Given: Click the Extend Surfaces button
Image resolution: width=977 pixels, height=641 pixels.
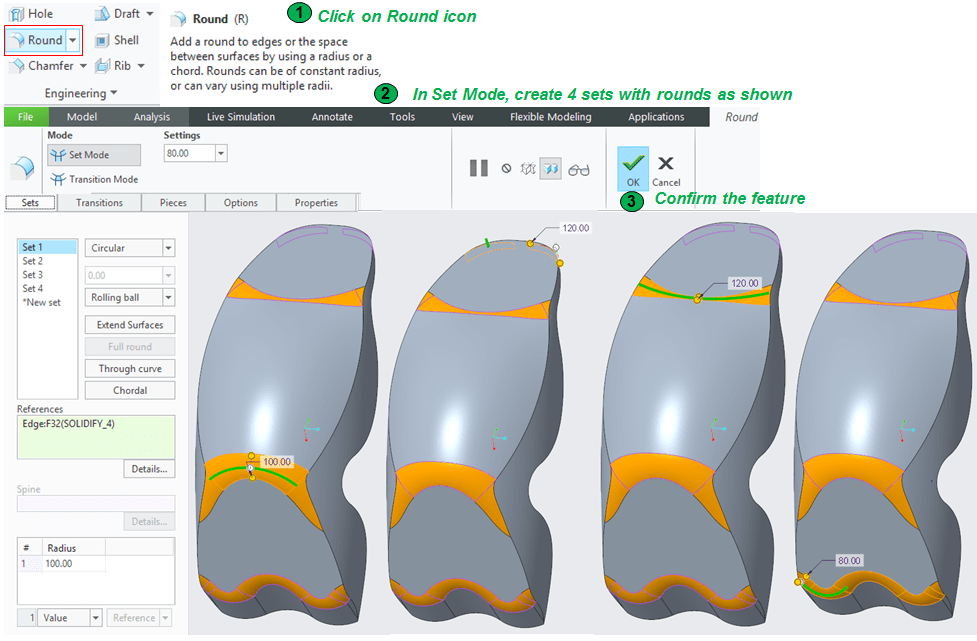Looking at the screenshot, I should click(x=130, y=325).
